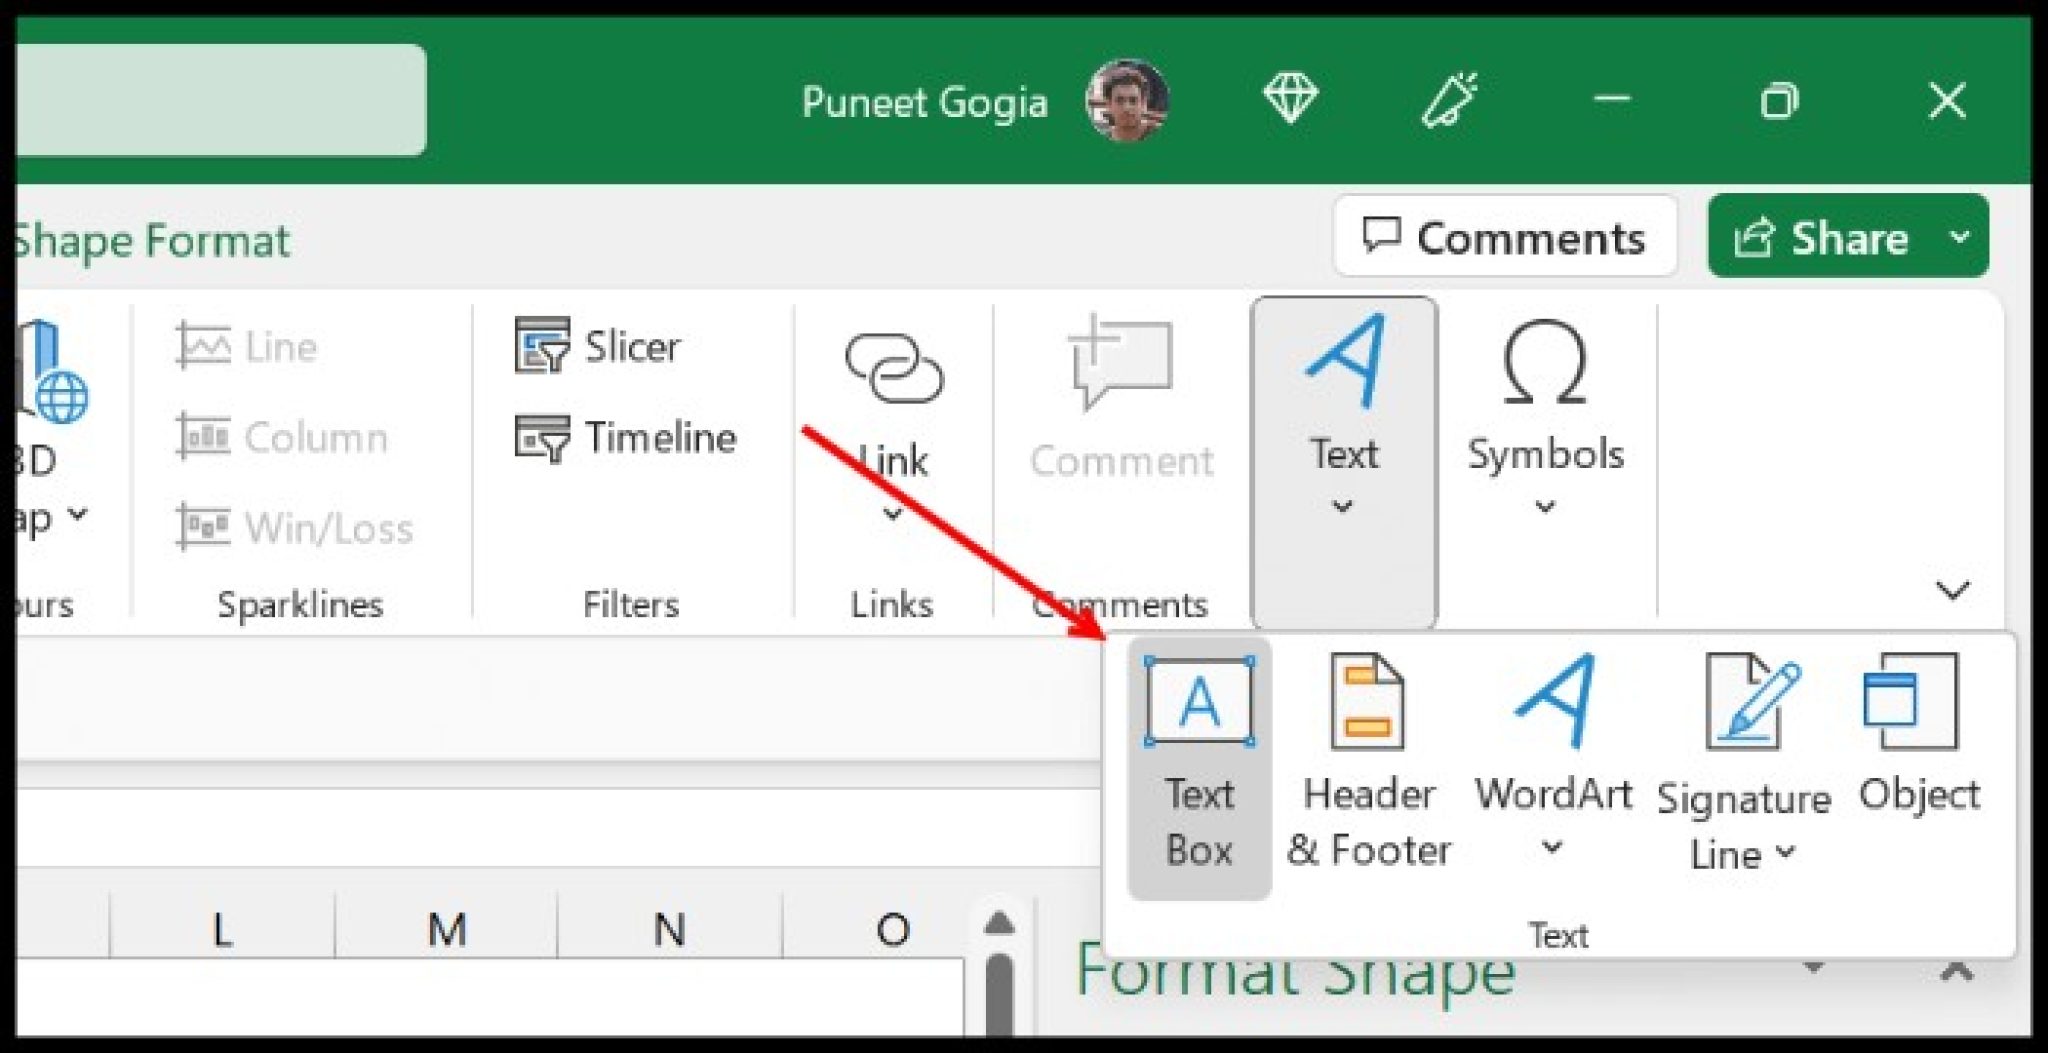Insert a Slicer
This screenshot has height=1053, width=2048.
click(600, 347)
